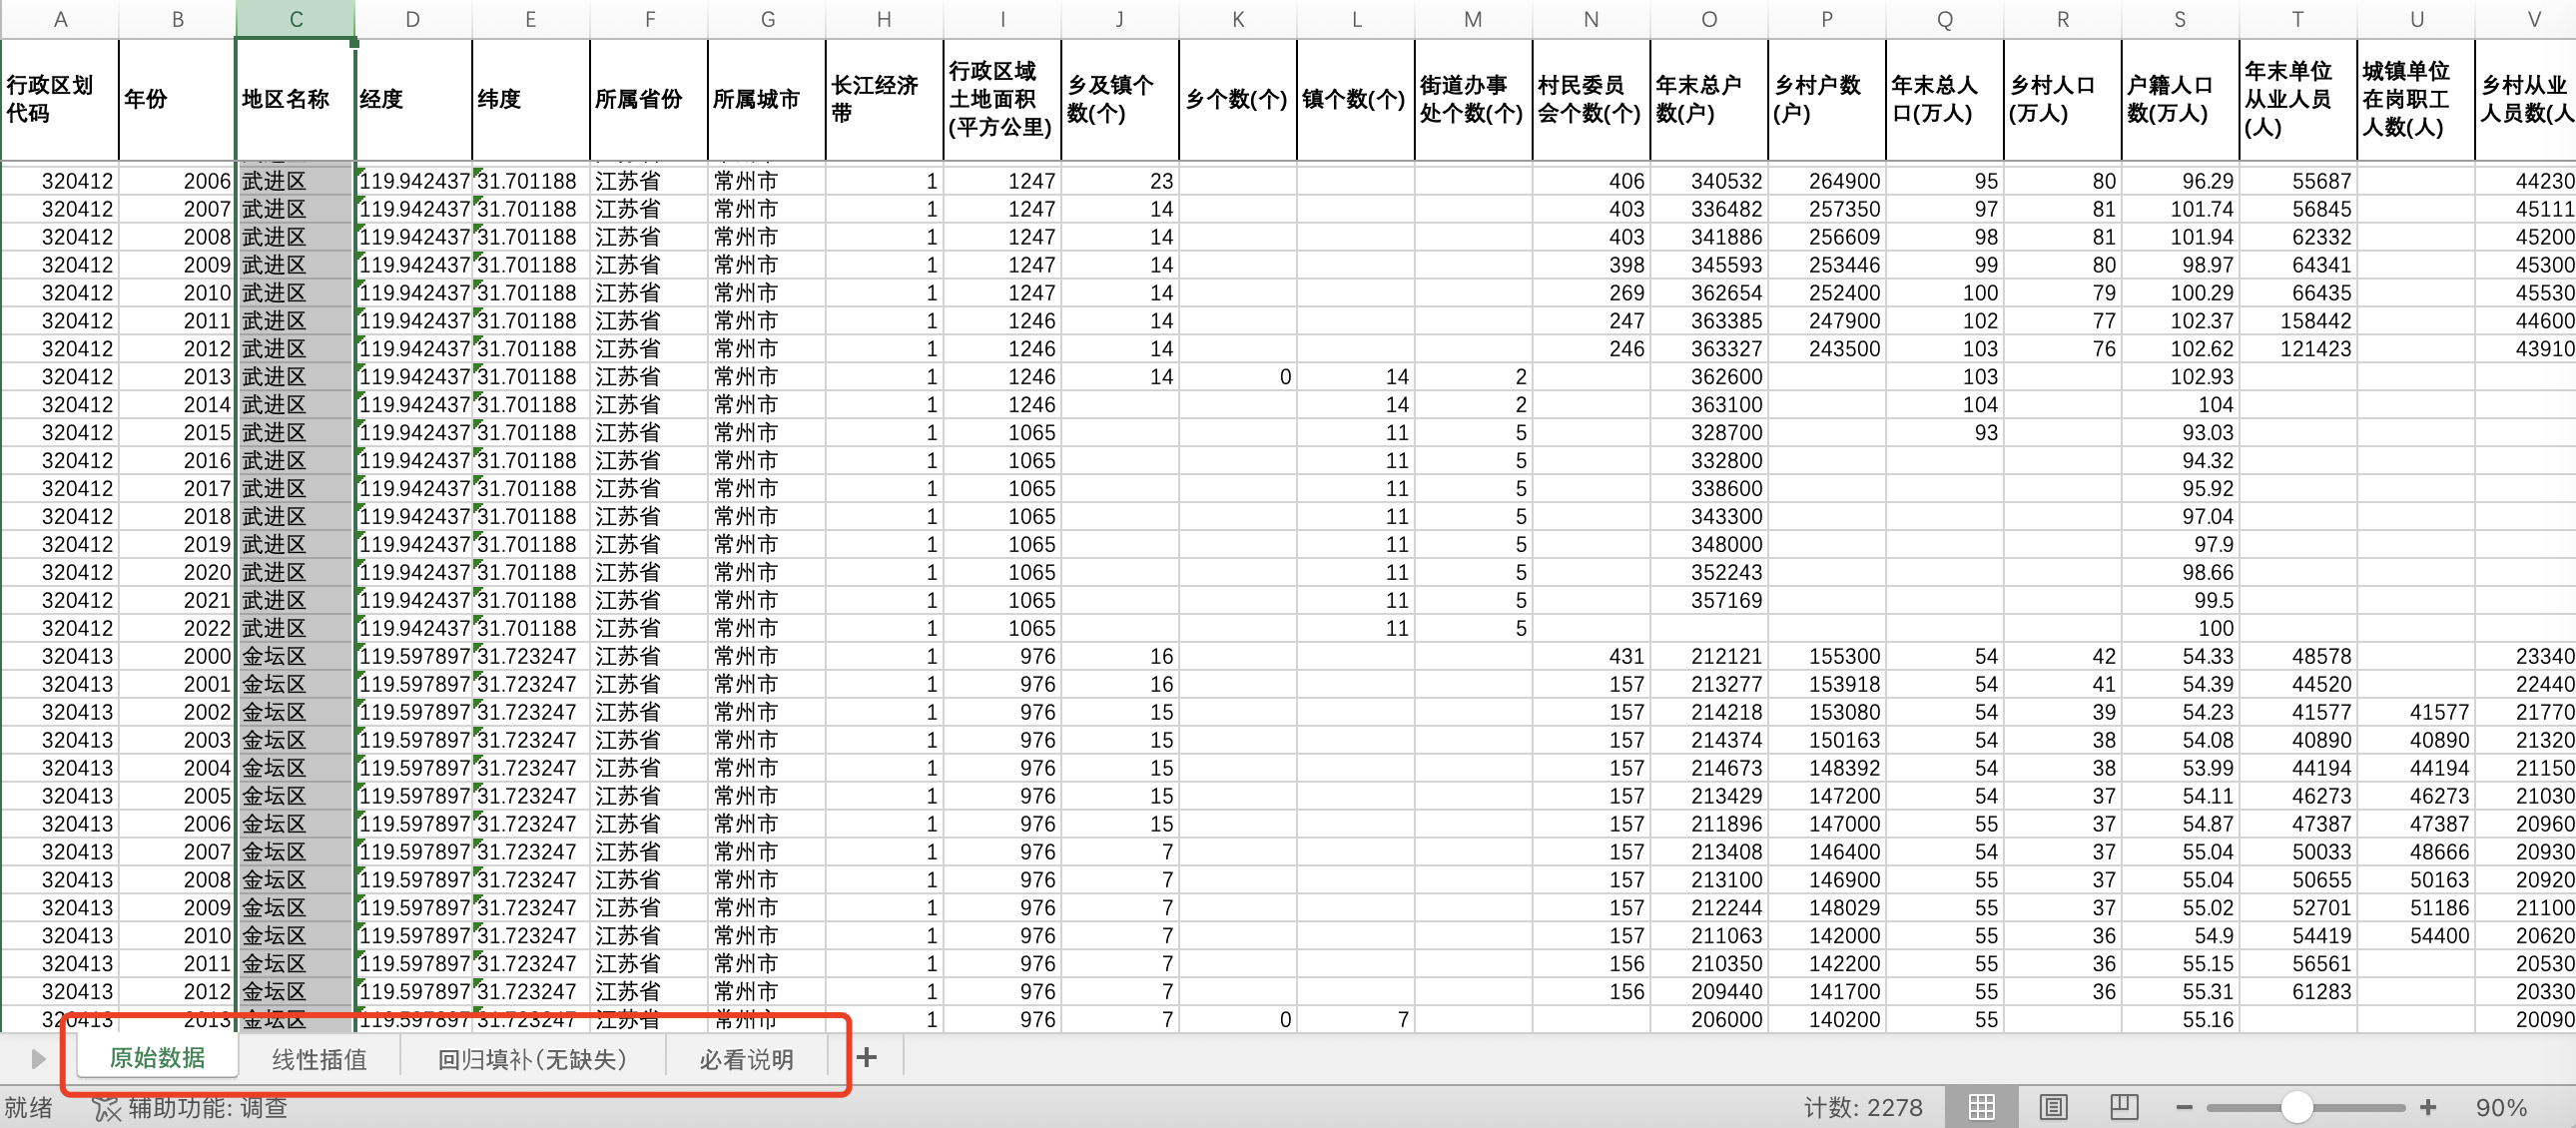Open the 必看说明 sheet tab

pyautogui.click(x=746, y=1059)
